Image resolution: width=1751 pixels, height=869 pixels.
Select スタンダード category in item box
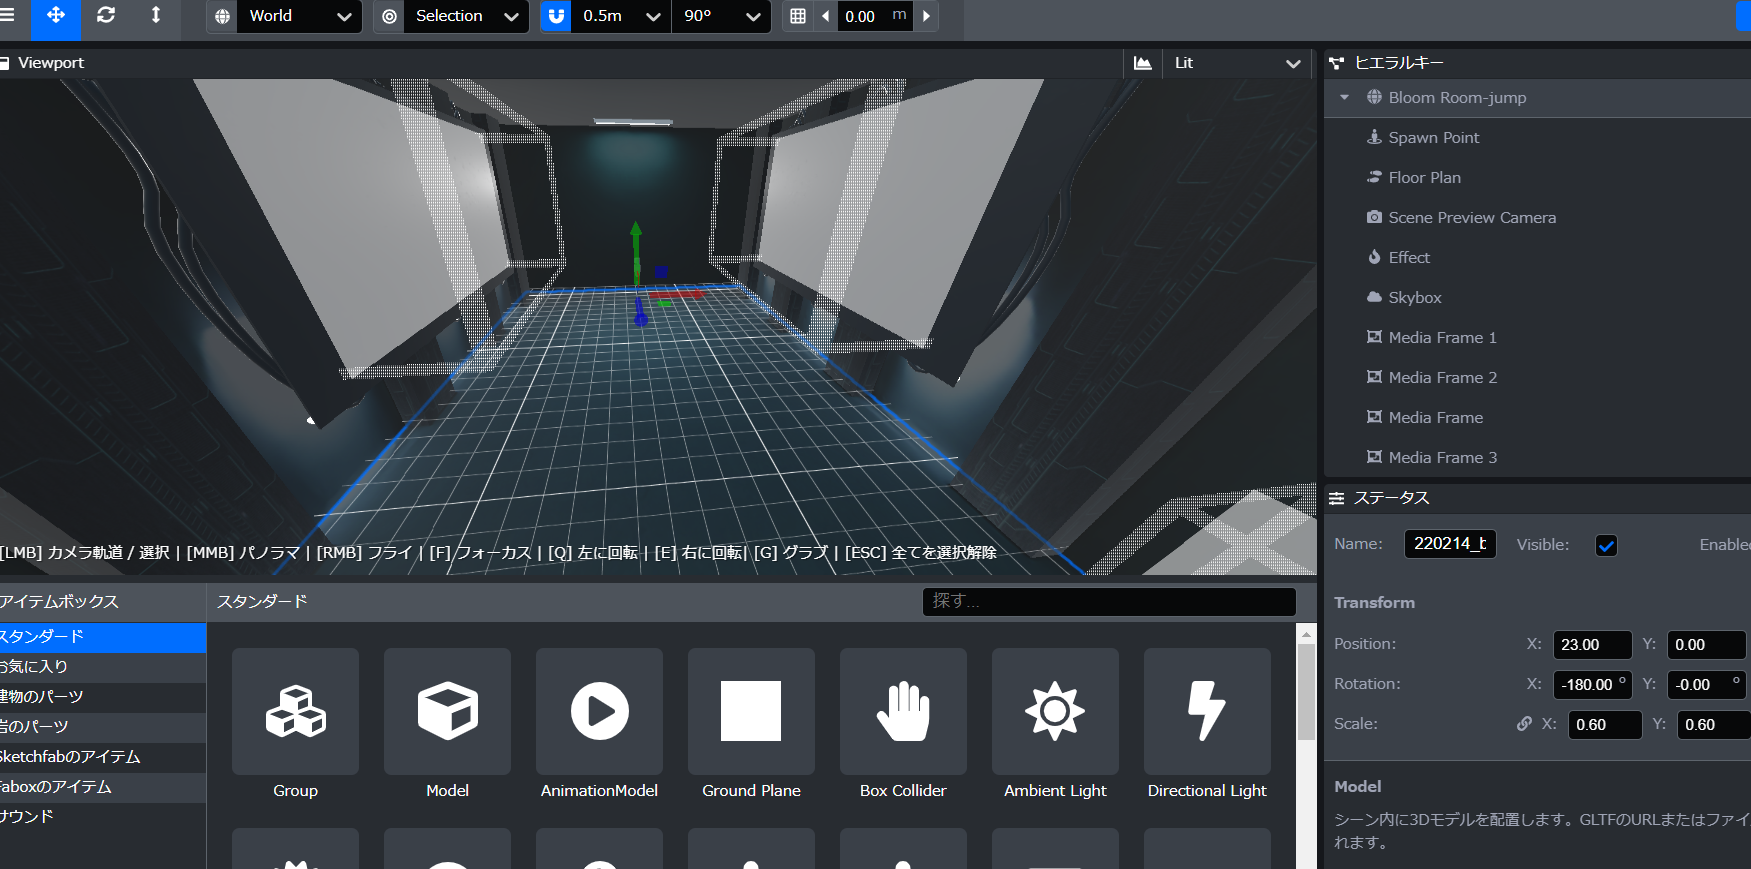coord(103,637)
